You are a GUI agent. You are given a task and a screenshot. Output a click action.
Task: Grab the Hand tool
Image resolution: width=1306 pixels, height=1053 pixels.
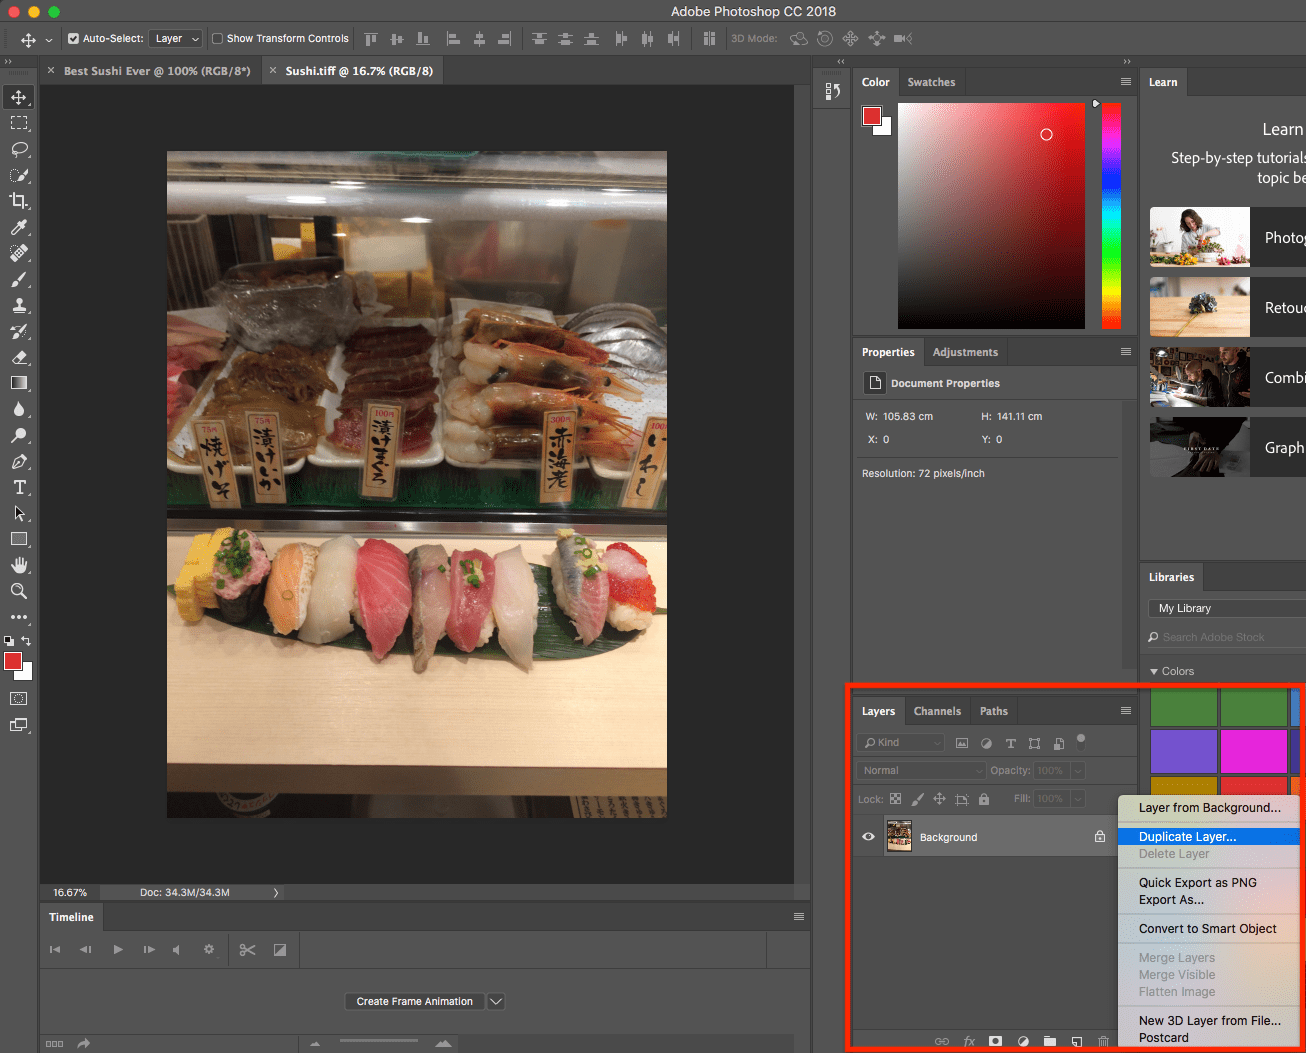point(18,565)
